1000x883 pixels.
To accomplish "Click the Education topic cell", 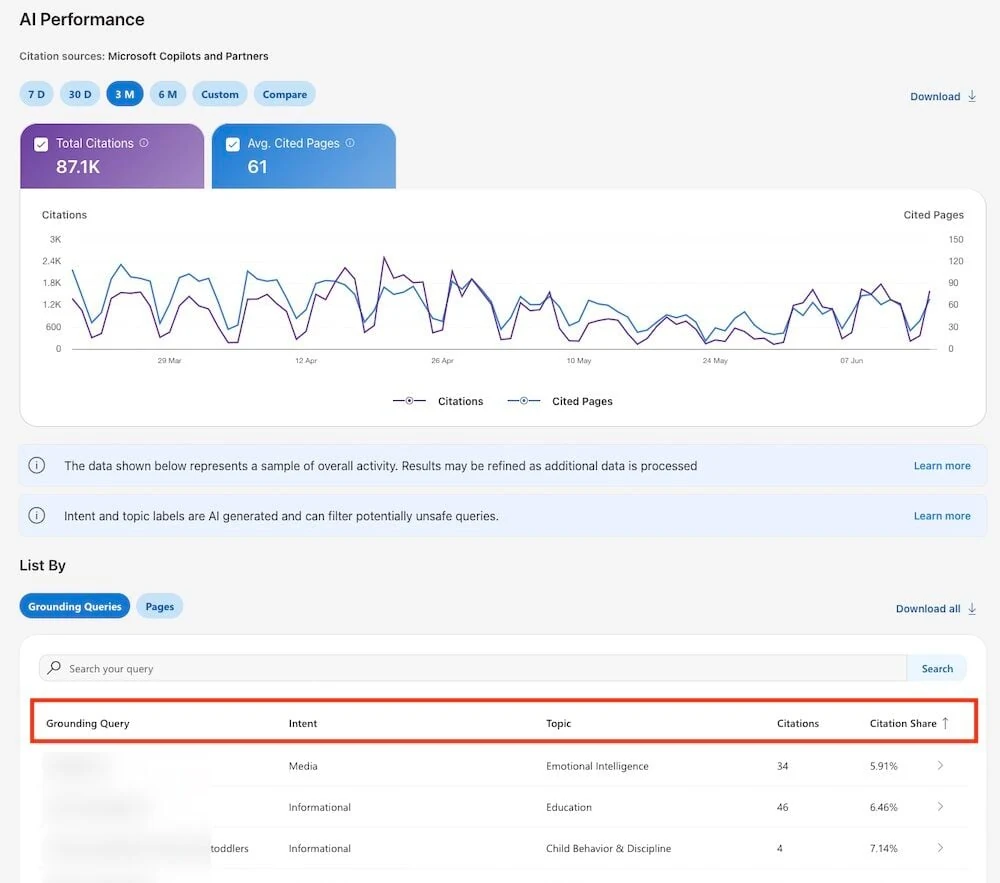I will (x=568, y=807).
